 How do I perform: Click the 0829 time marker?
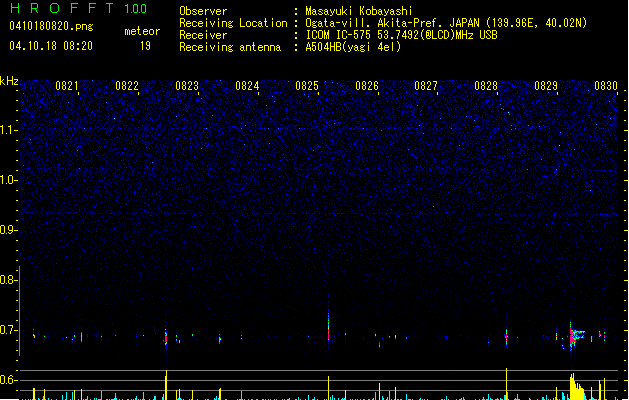pyautogui.click(x=546, y=86)
